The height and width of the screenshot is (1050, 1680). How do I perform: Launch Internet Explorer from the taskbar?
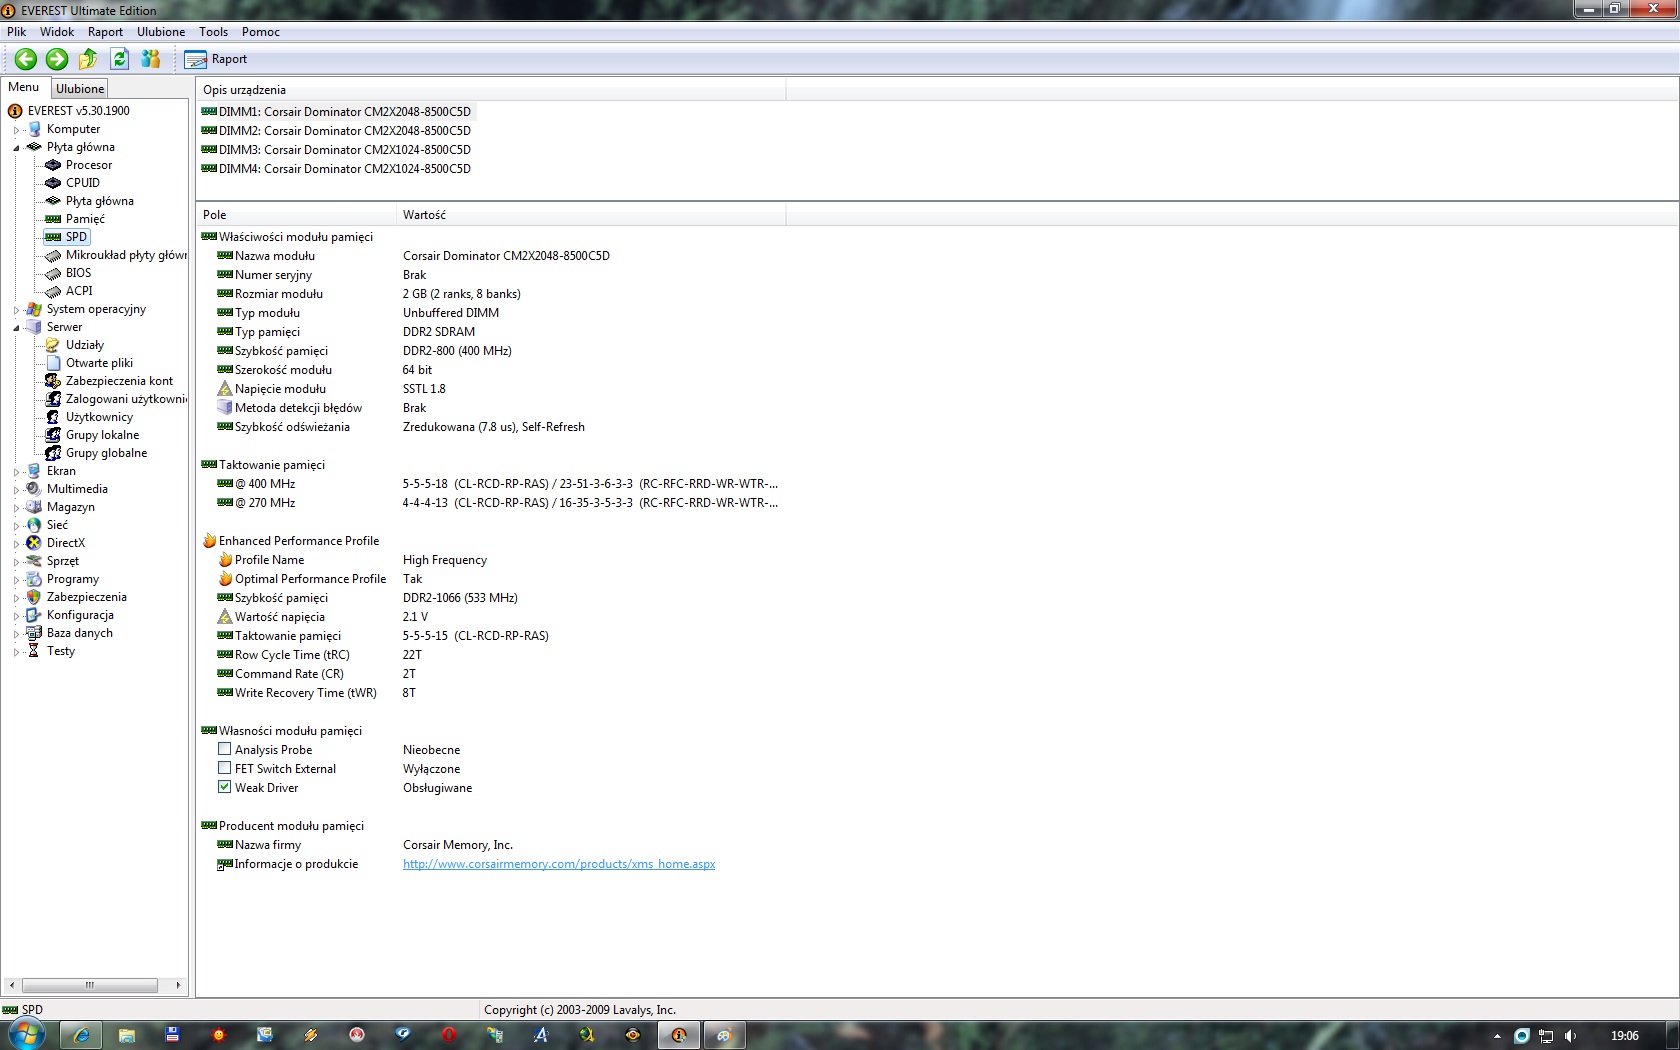(81, 1035)
